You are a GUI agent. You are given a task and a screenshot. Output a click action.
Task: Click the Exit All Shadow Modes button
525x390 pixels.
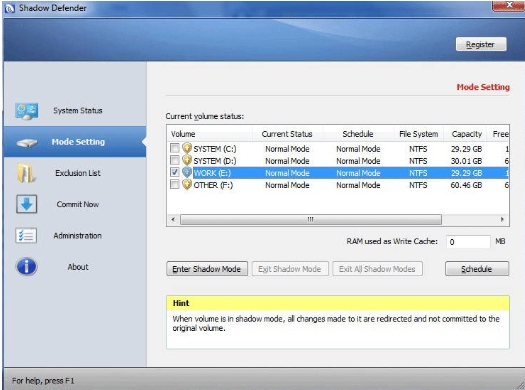tap(377, 269)
